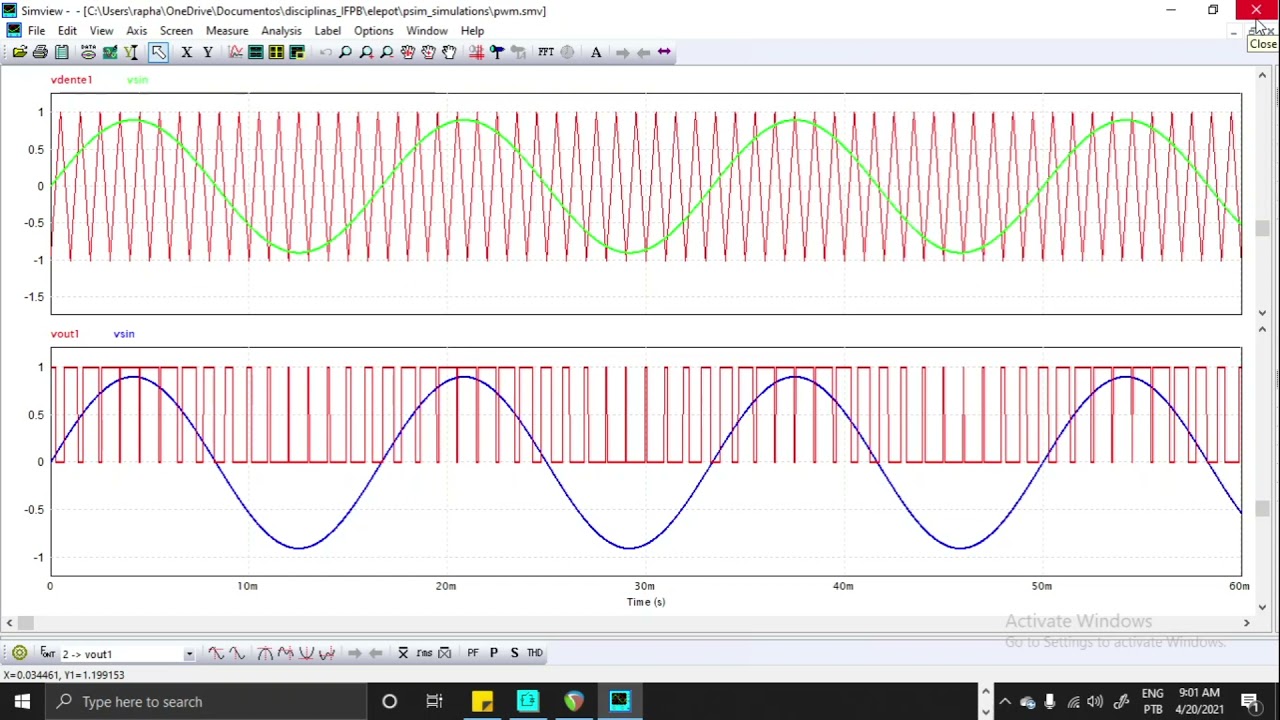Click the purple double-arrow icon
Image resolution: width=1280 pixels, height=720 pixels.
[x=664, y=52]
